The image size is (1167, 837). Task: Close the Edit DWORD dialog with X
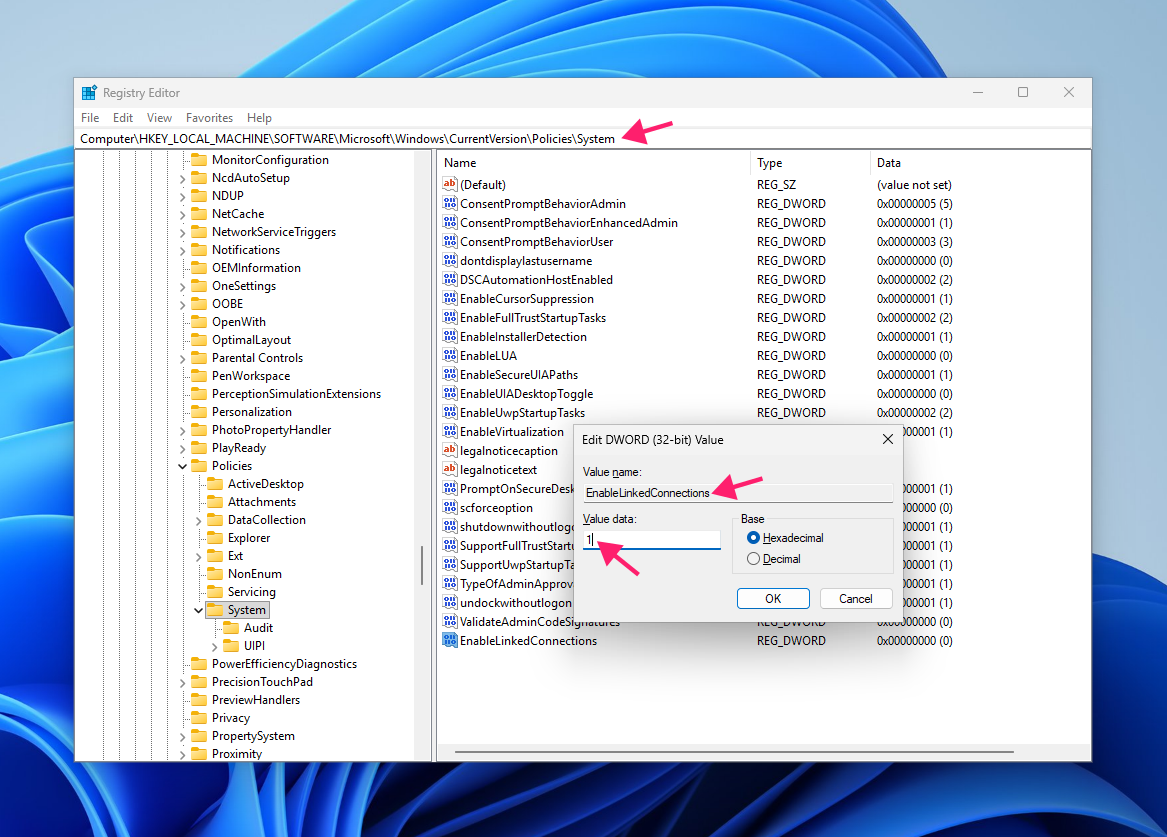887,440
